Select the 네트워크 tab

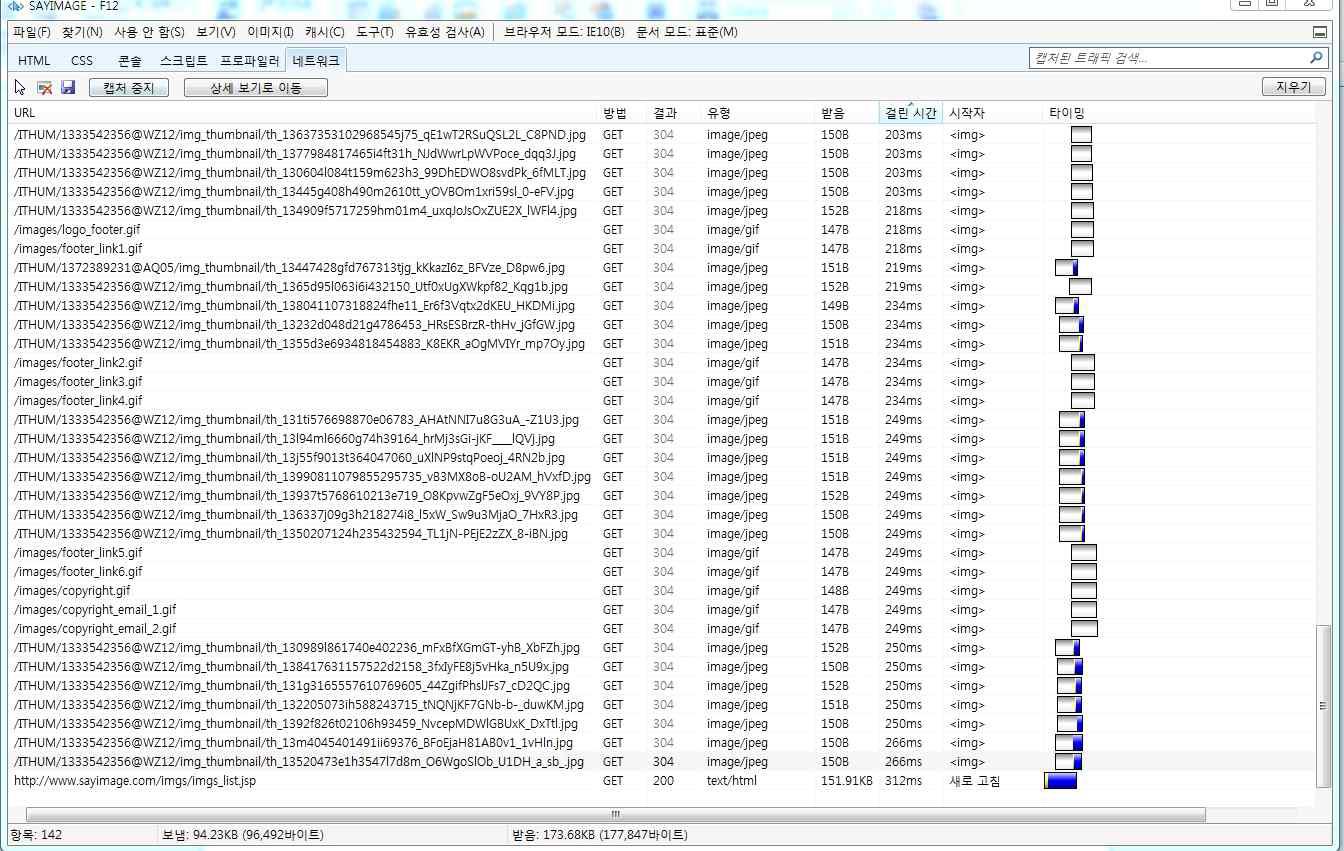(x=316, y=61)
